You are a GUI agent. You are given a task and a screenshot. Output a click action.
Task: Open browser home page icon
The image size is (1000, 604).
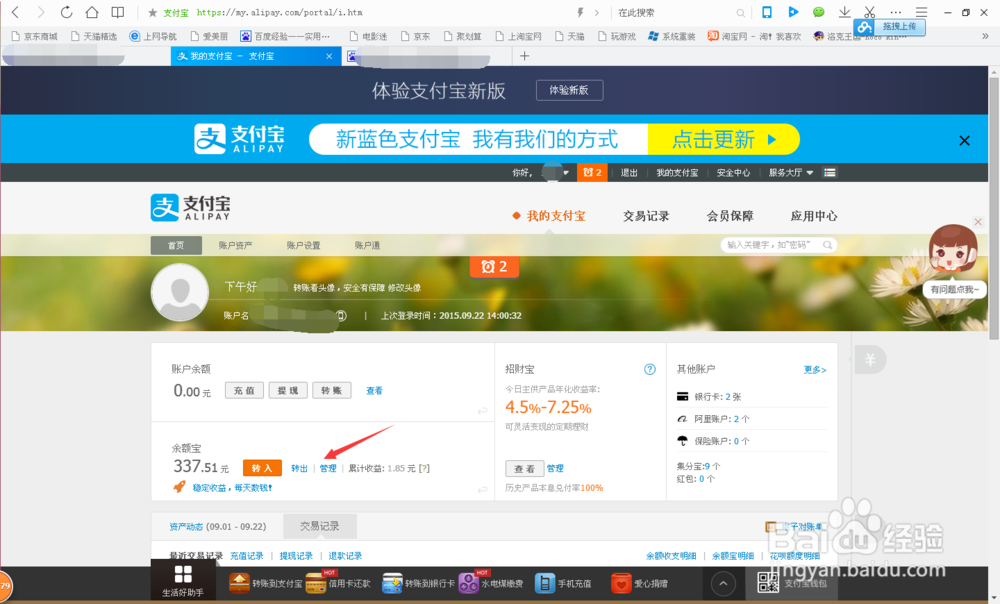coord(92,12)
